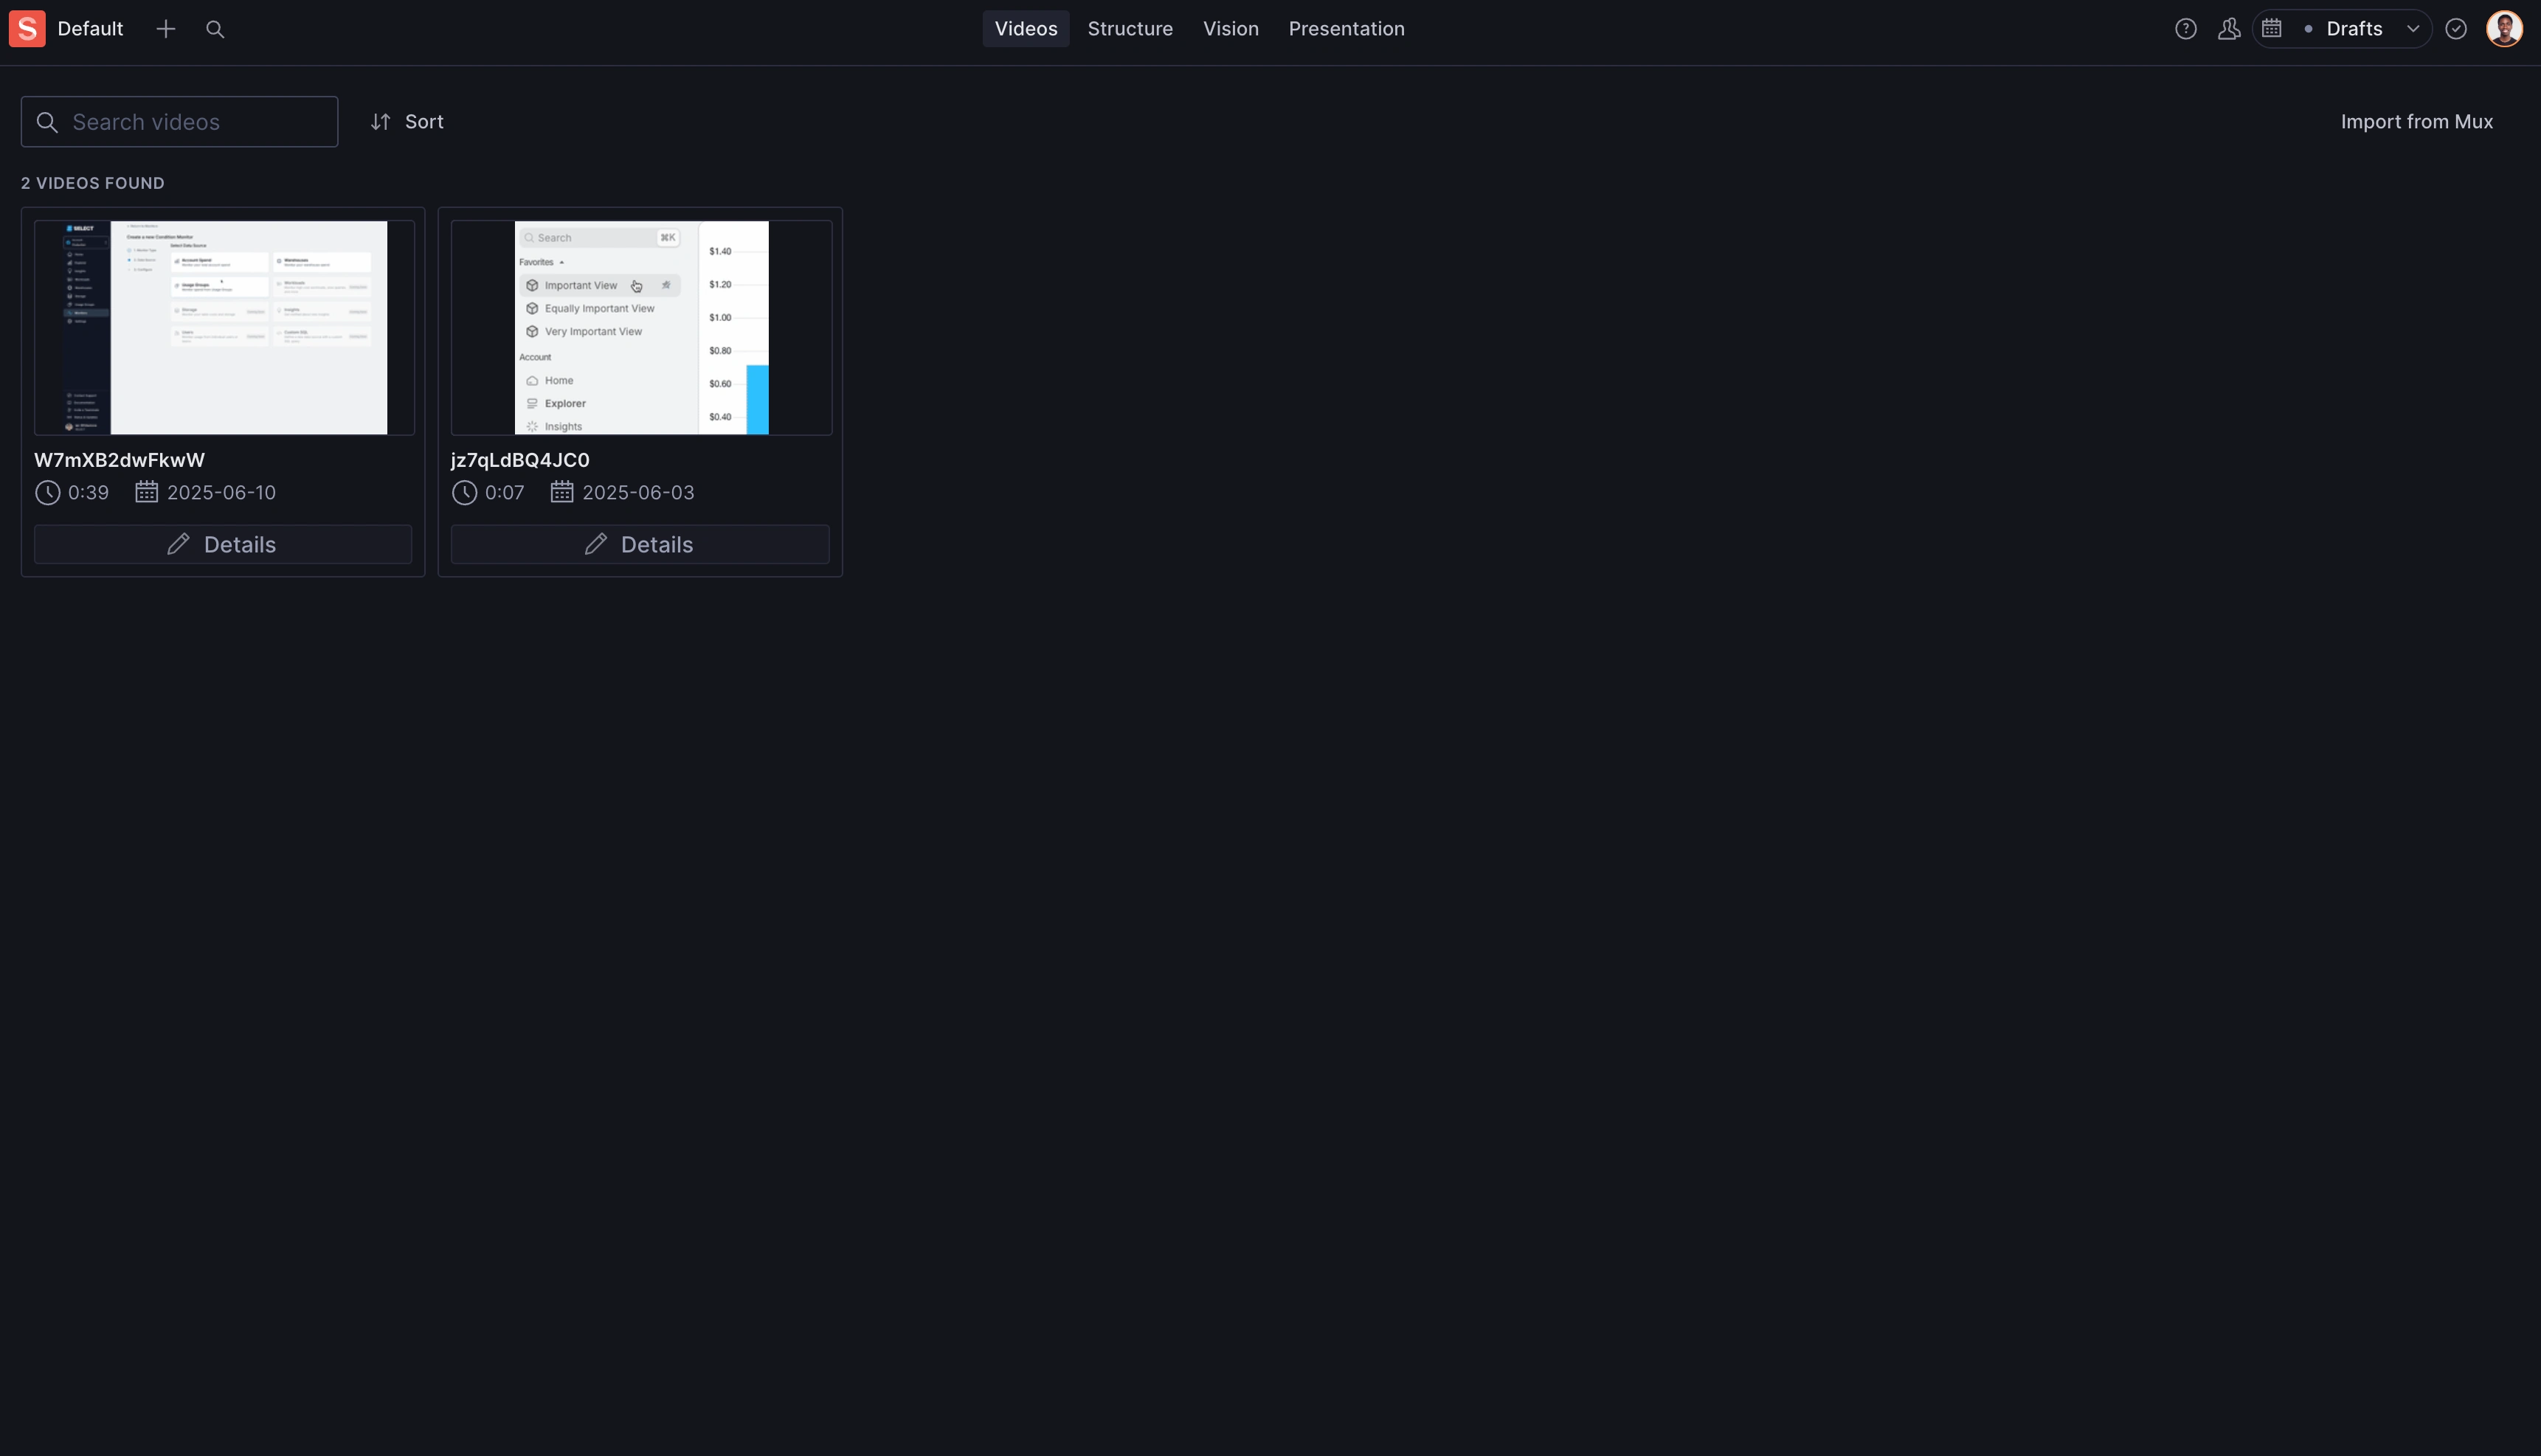The width and height of the screenshot is (2541, 1456).
Task: Click the pencil icon inside the Details button
Action: [178, 543]
